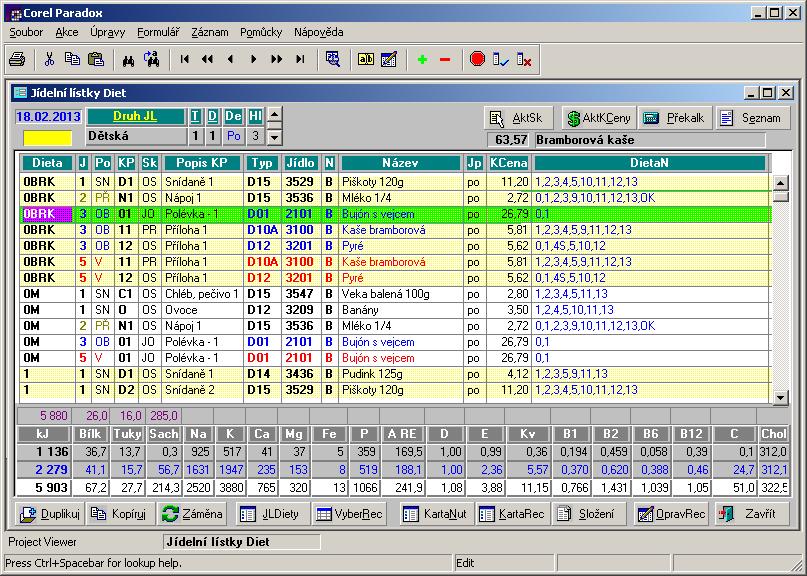Screen dimensions: 807x576
Task: Click the yellow color box under the date
Action: coord(48,138)
